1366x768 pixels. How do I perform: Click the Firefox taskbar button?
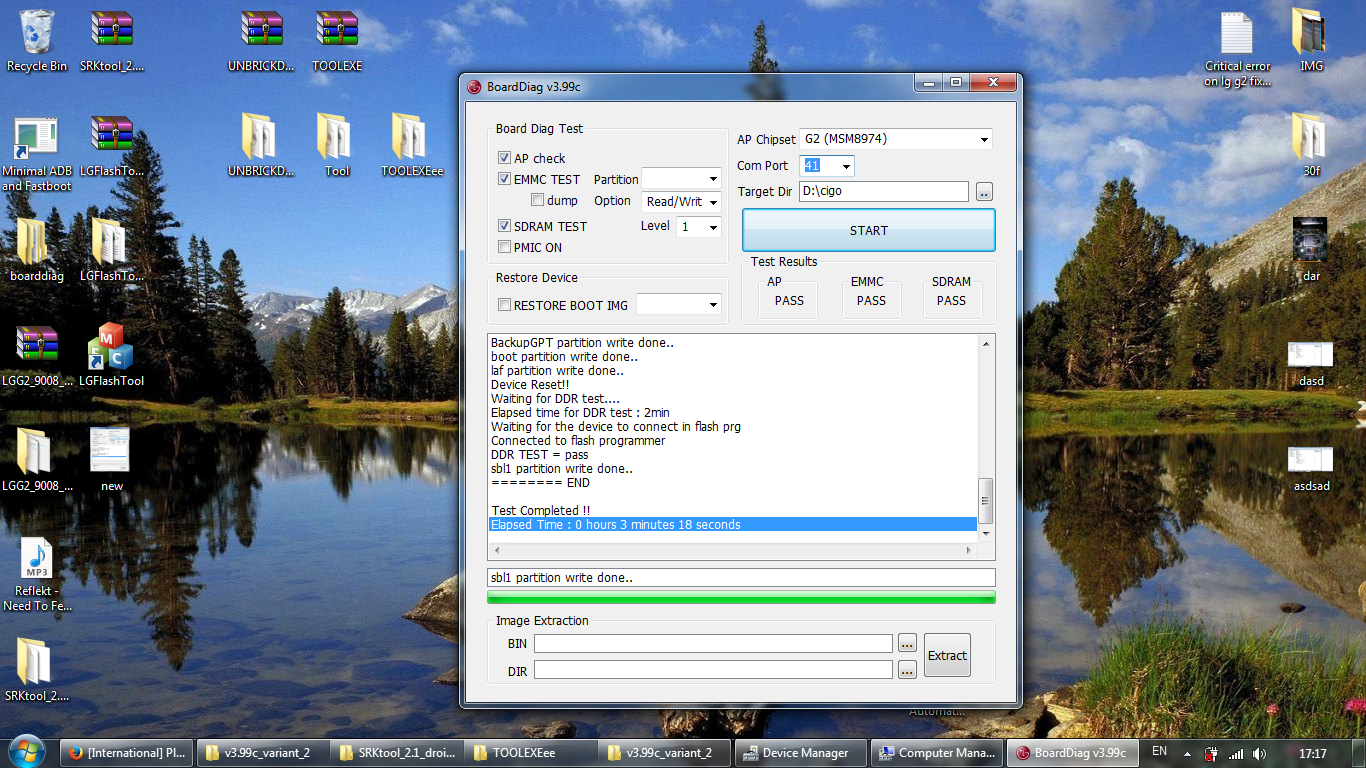[x=126, y=753]
